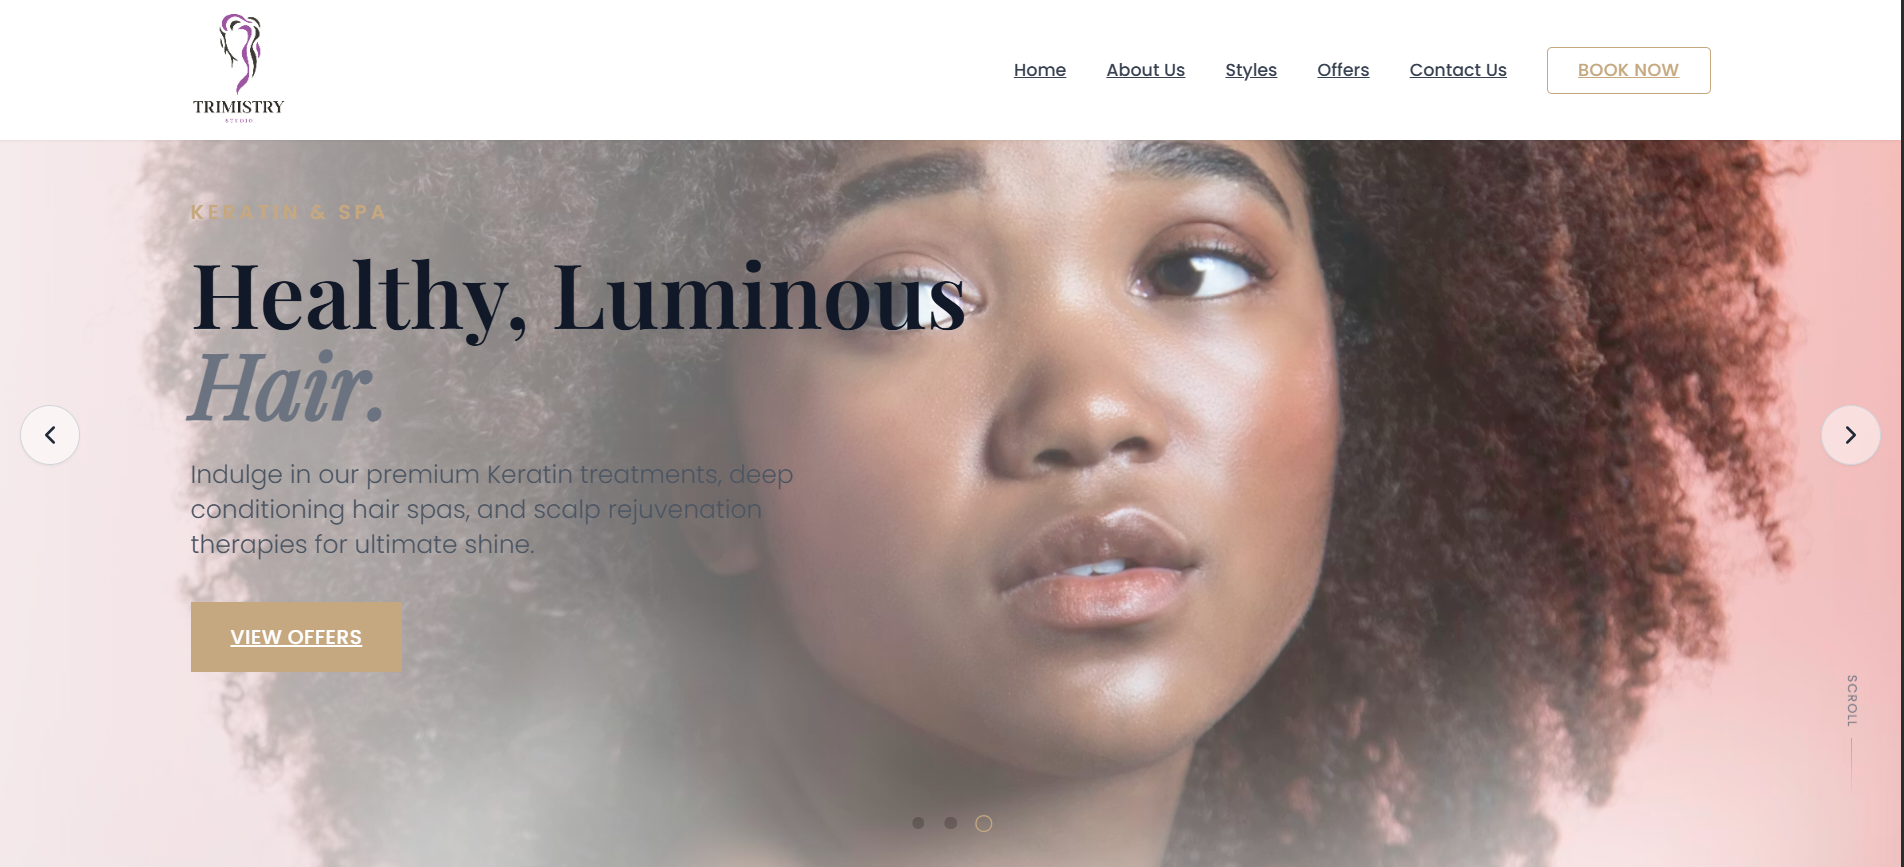Image resolution: width=1904 pixels, height=867 pixels.
Task: Select the second carousel dot
Action: pos(951,823)
